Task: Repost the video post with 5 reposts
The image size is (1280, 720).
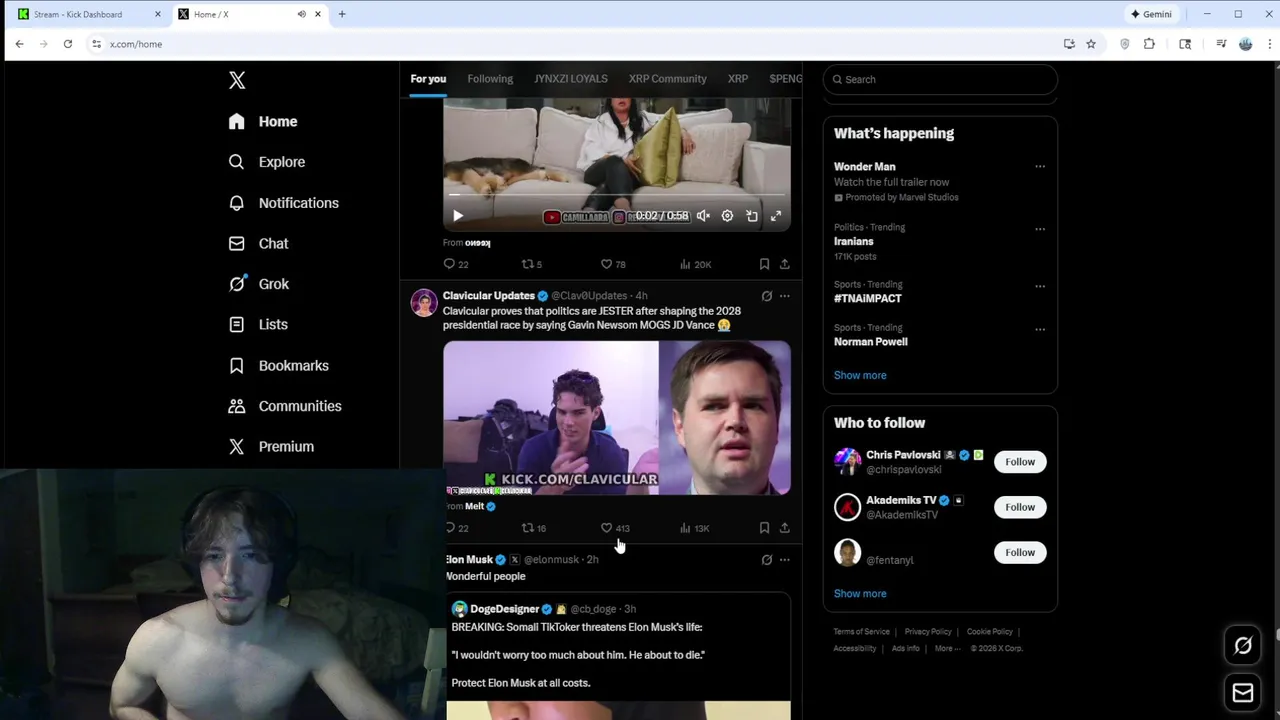Action: point(532,264)
